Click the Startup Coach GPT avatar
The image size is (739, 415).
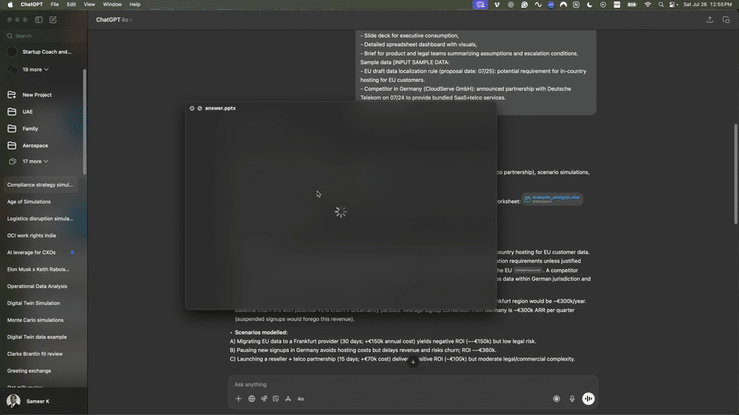[x=12, y=52]
